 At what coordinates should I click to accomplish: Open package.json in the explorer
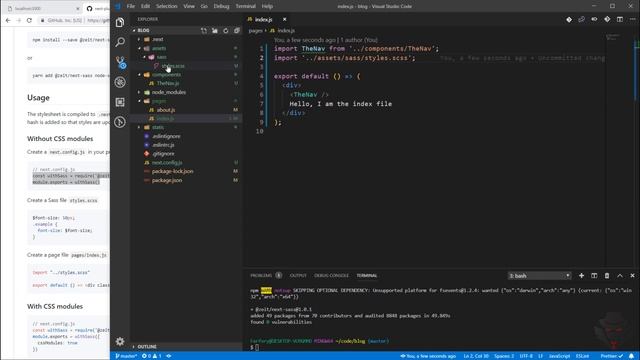(167, 180)
